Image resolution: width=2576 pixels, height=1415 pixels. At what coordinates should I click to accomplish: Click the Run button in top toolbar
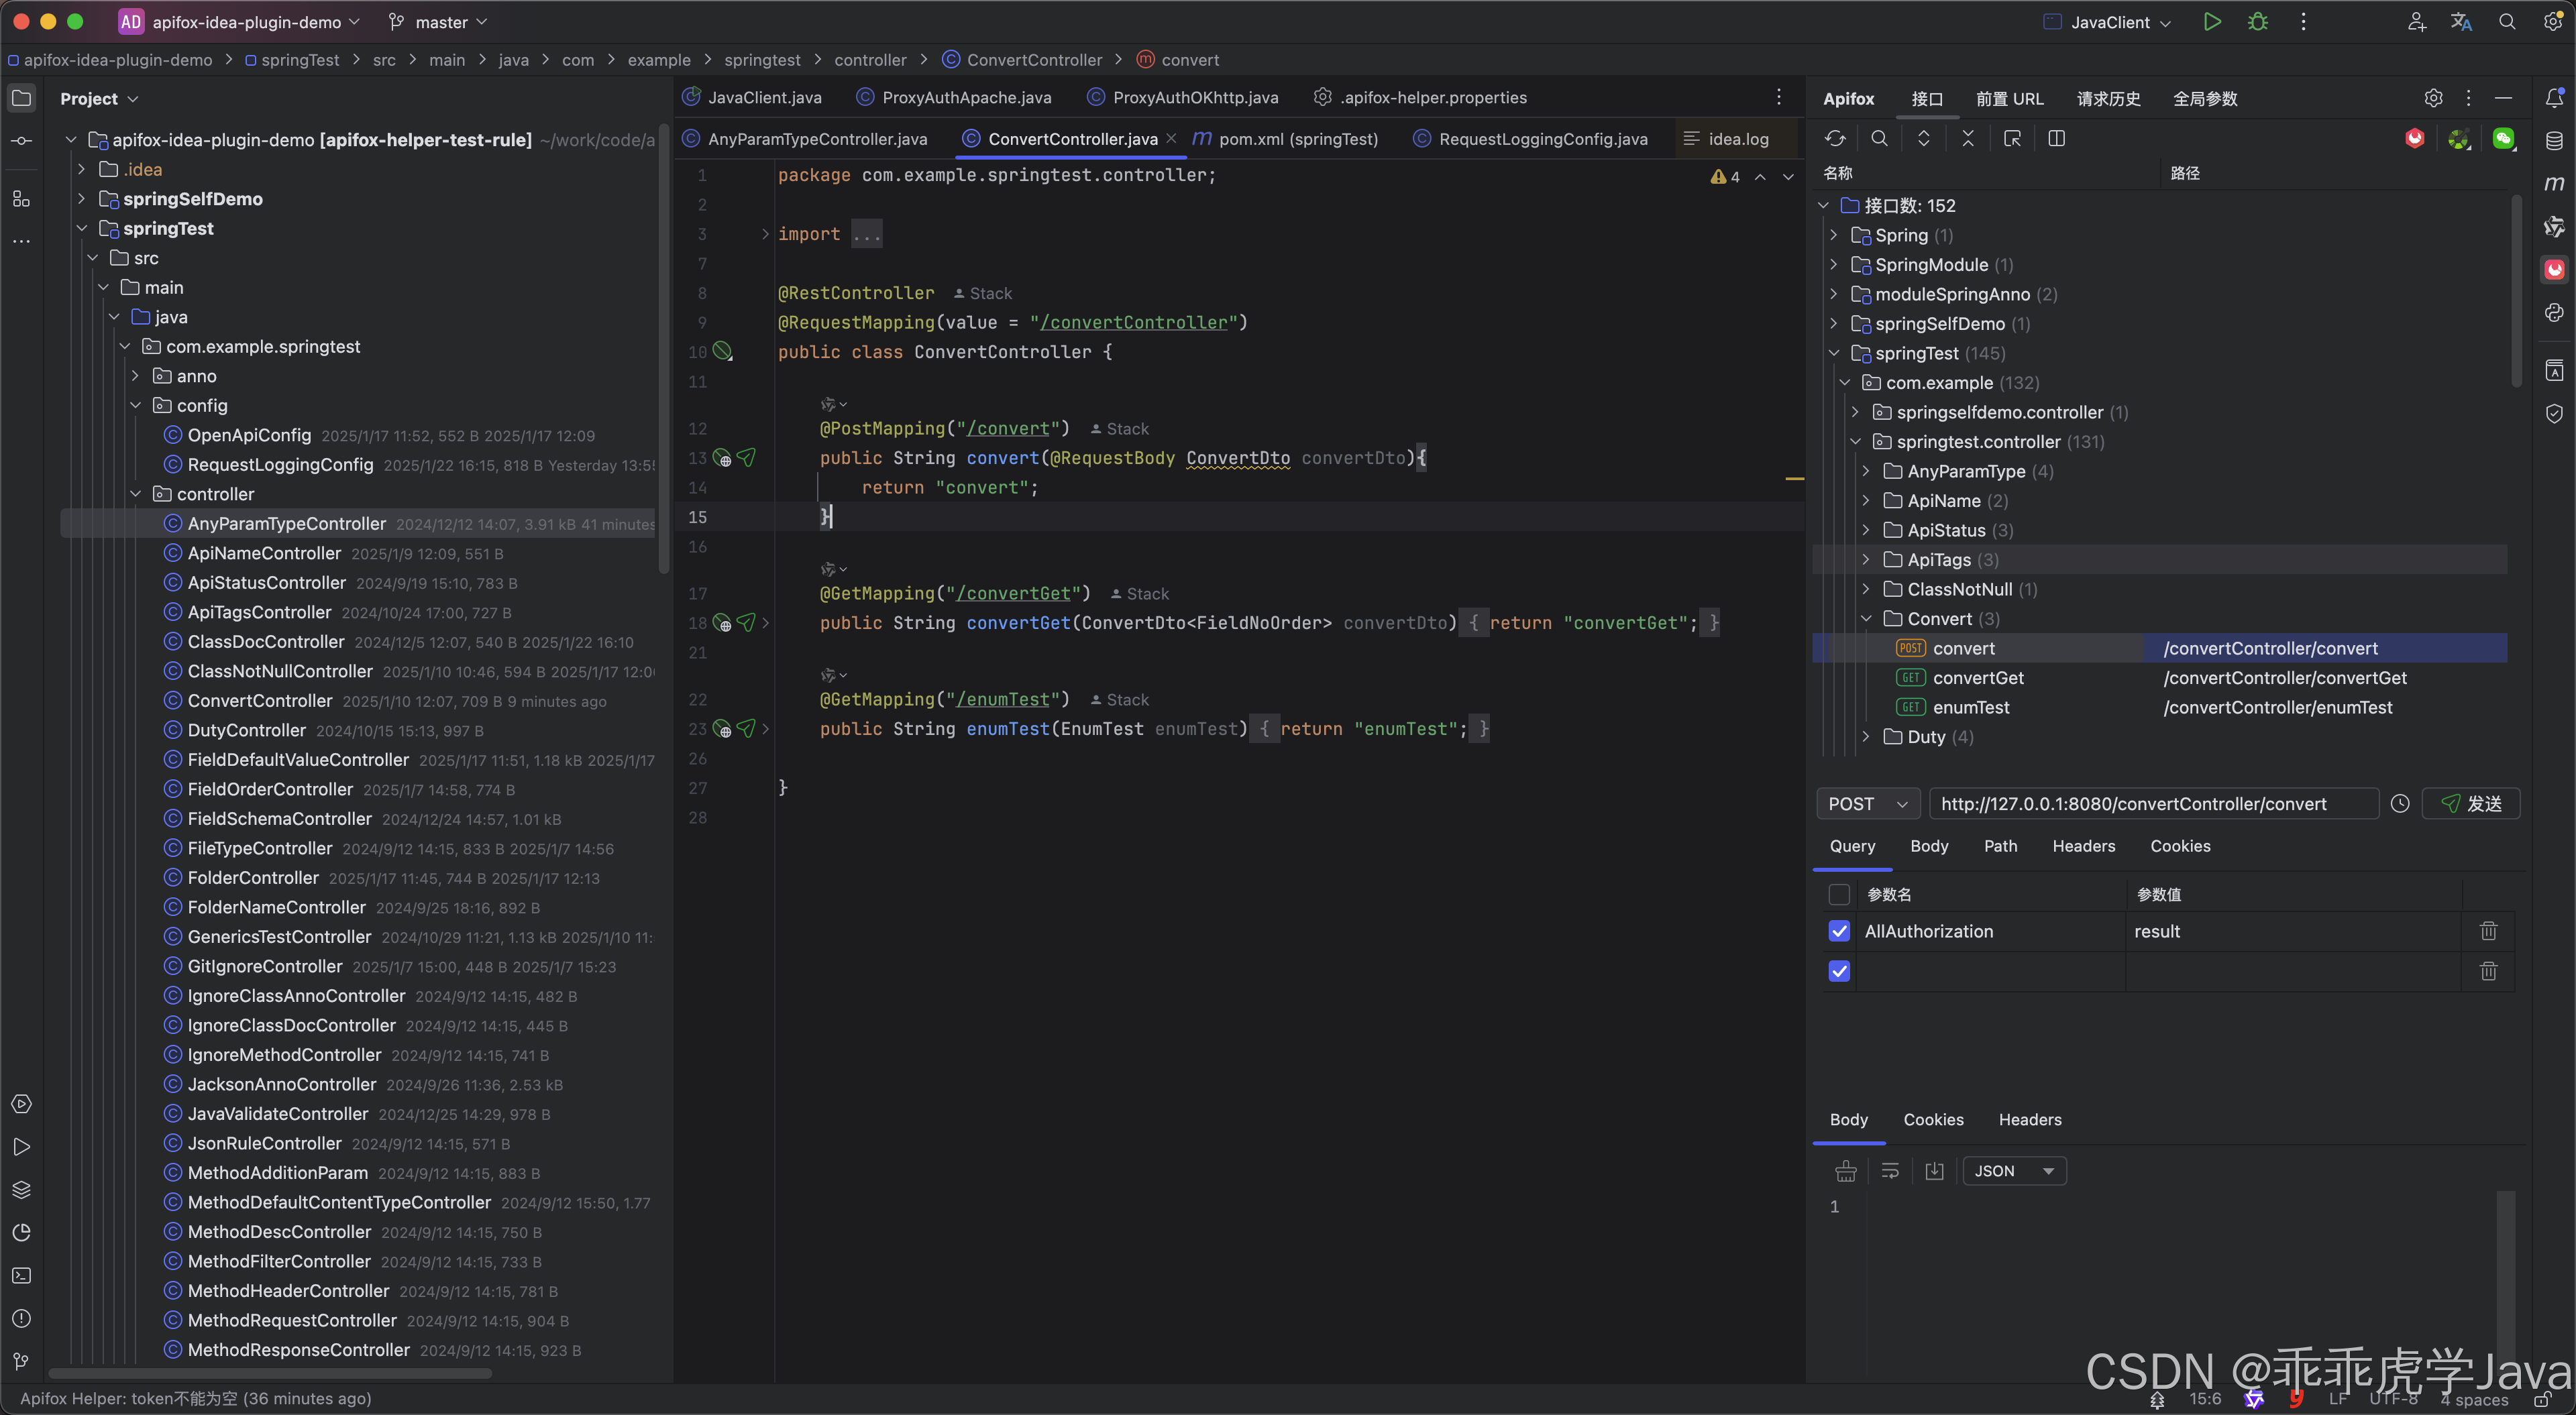[2212, 22]
